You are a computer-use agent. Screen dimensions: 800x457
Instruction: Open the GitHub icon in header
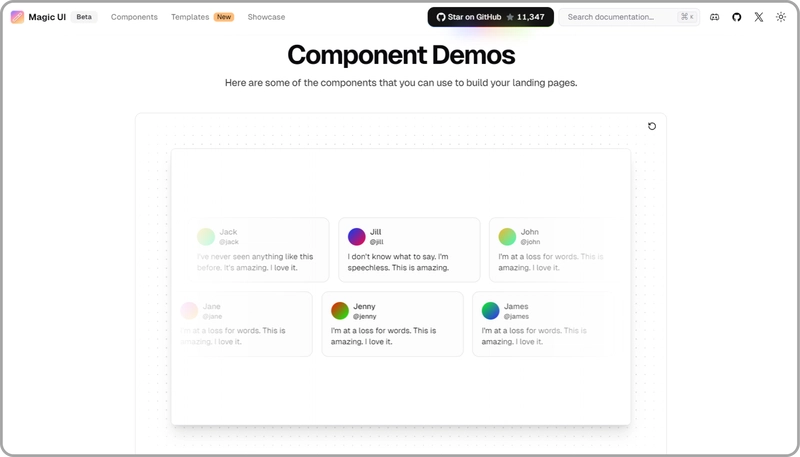click(x=737, y=17)
